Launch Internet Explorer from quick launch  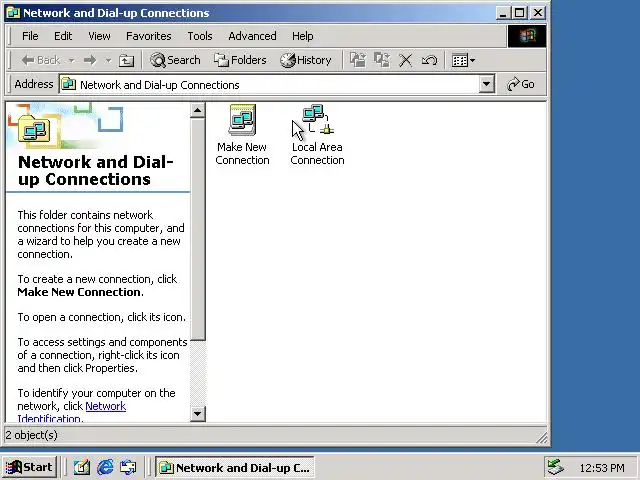105,467
